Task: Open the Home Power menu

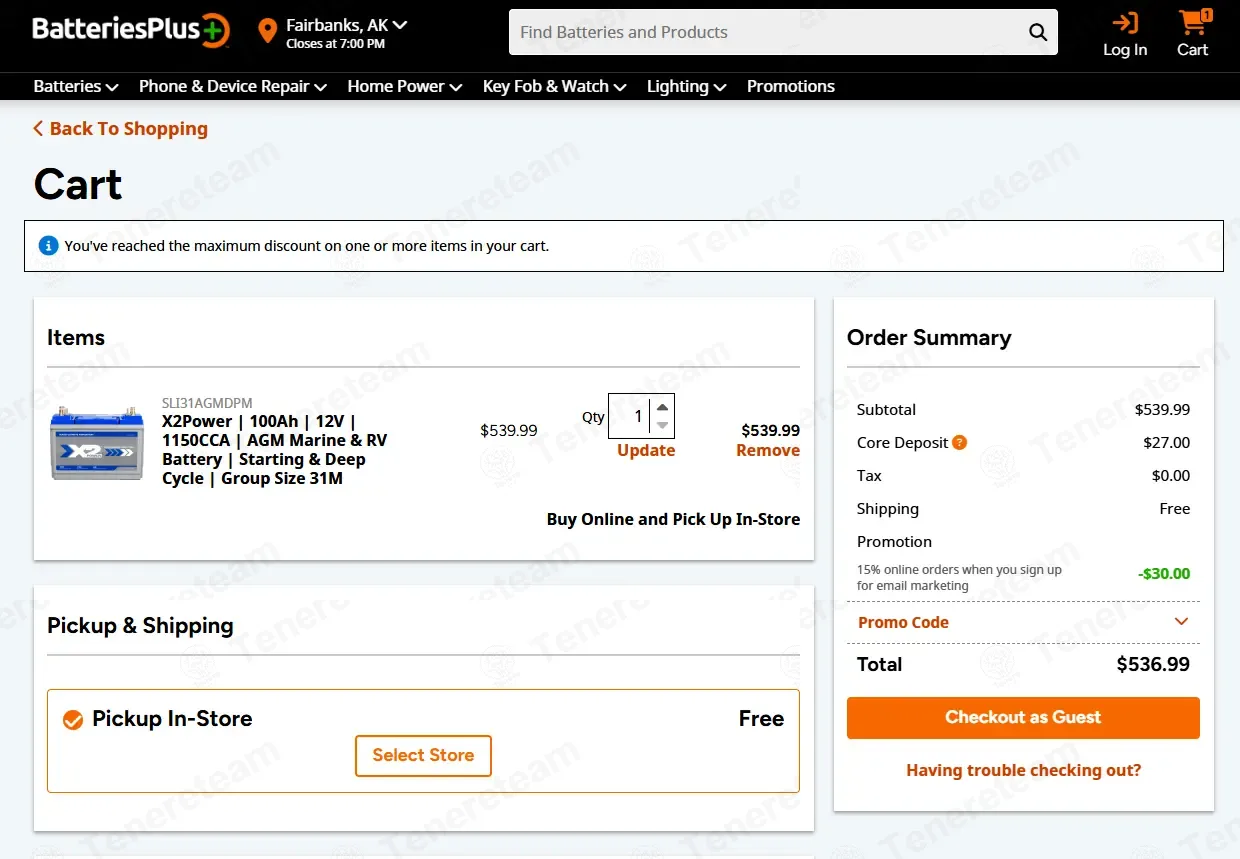Action: pyautogui.click(x=405, y=86)
